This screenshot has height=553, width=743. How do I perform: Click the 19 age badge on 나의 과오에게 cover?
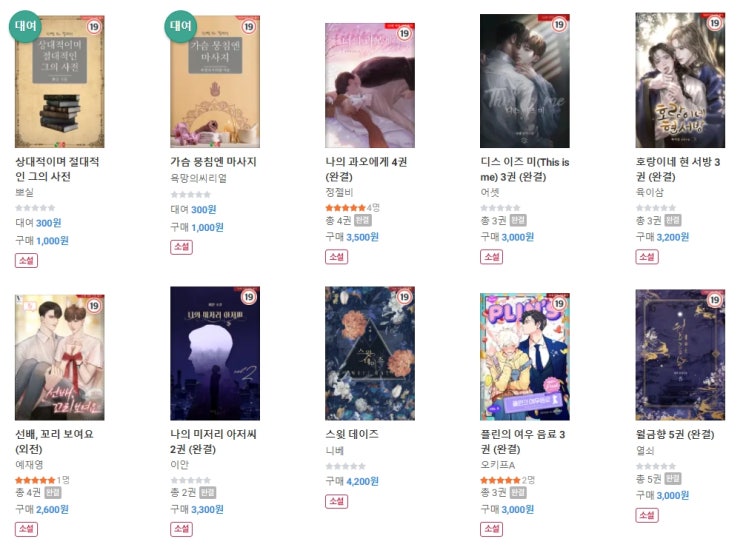click(x=404, y=33)
